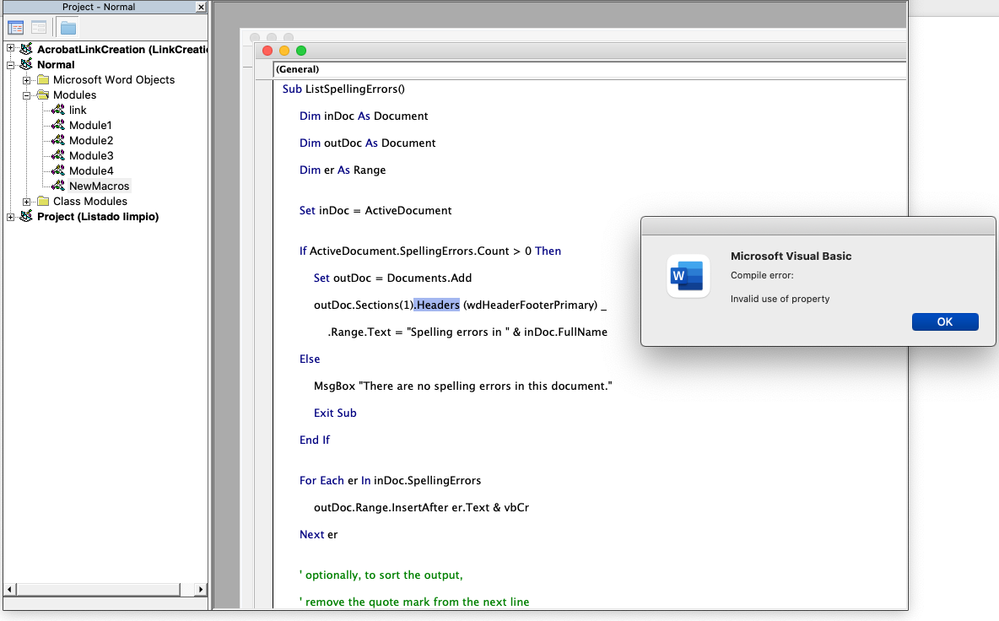The width and height of the screenshot is (999, 621).
Task: Toggle Folders icon in Project panel toolbar
Action: tap(68, 27)
